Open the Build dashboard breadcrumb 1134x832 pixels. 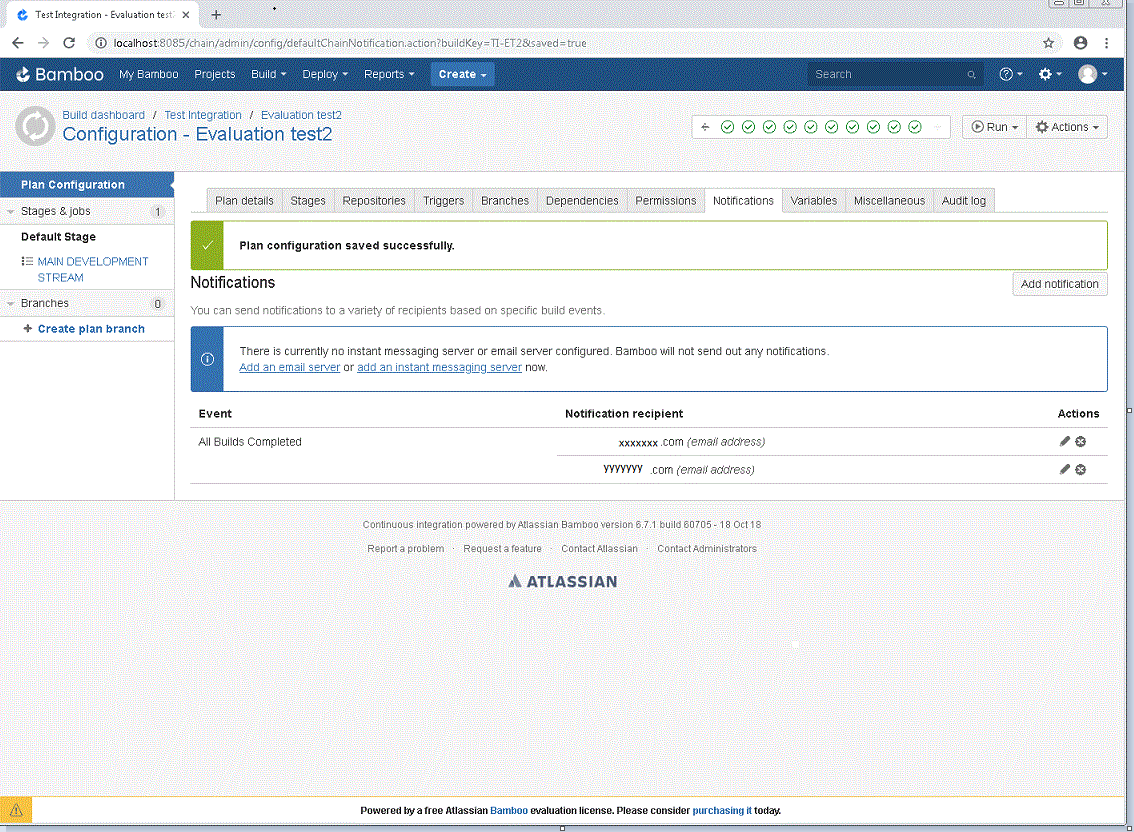tap(103, 115)
